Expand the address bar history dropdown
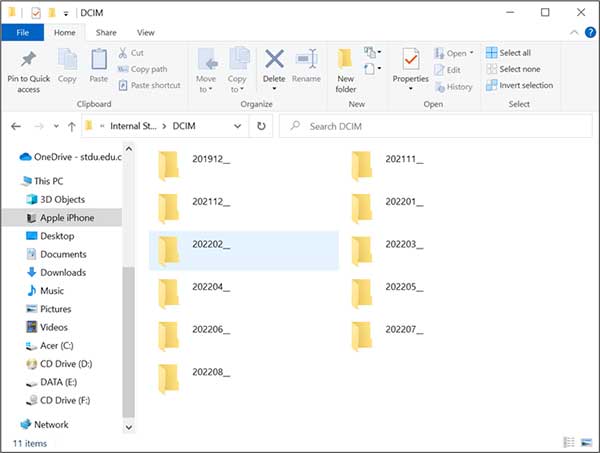The height and width of the screenshot is (453, 600). (238, 126)
